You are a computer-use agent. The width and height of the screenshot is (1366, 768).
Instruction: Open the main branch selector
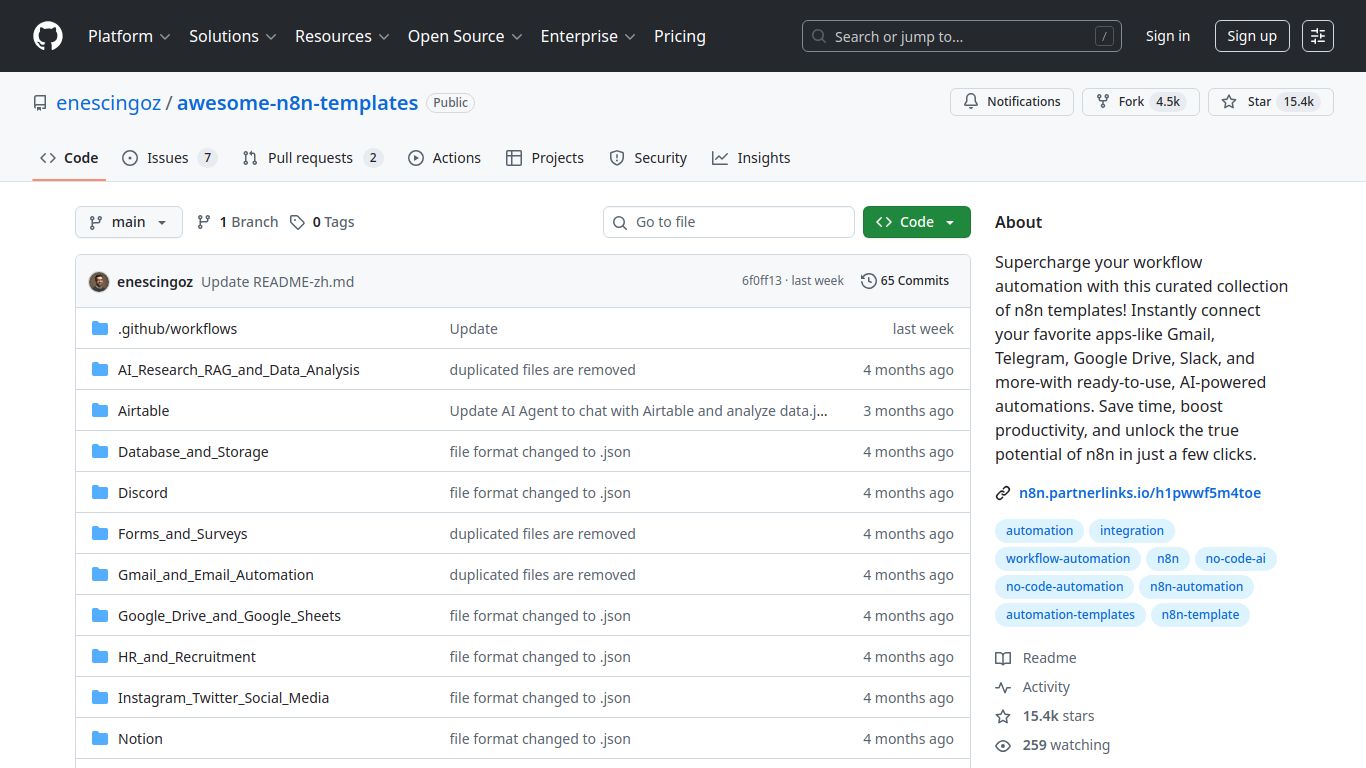(128, 221)
